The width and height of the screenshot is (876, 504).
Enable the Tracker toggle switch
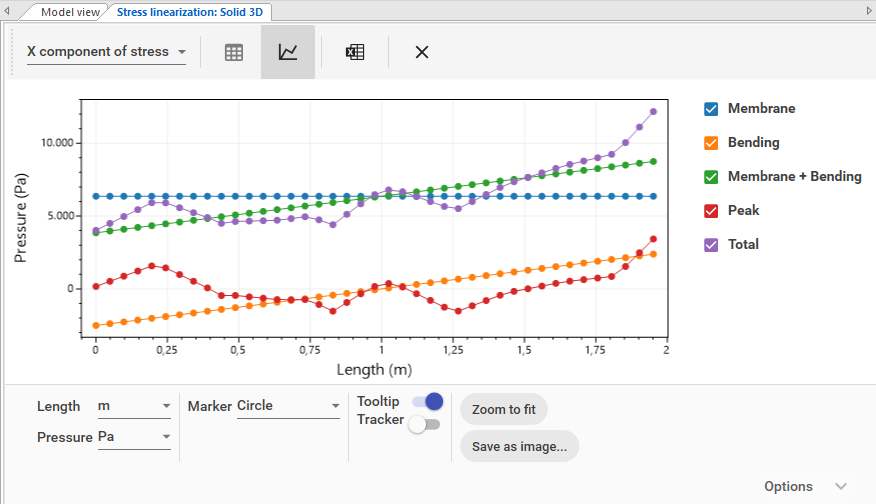tap(425, 424)
